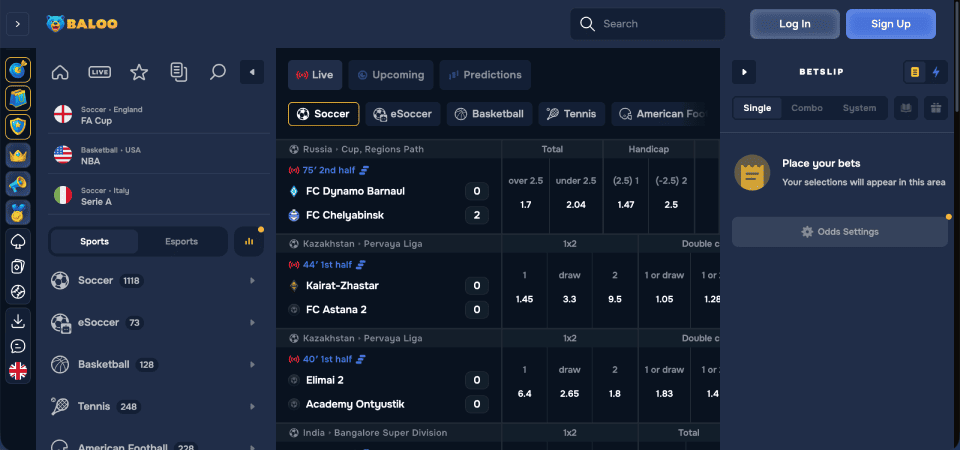Open the megaphone promotions sidebar icon

(x=18, y=184)
